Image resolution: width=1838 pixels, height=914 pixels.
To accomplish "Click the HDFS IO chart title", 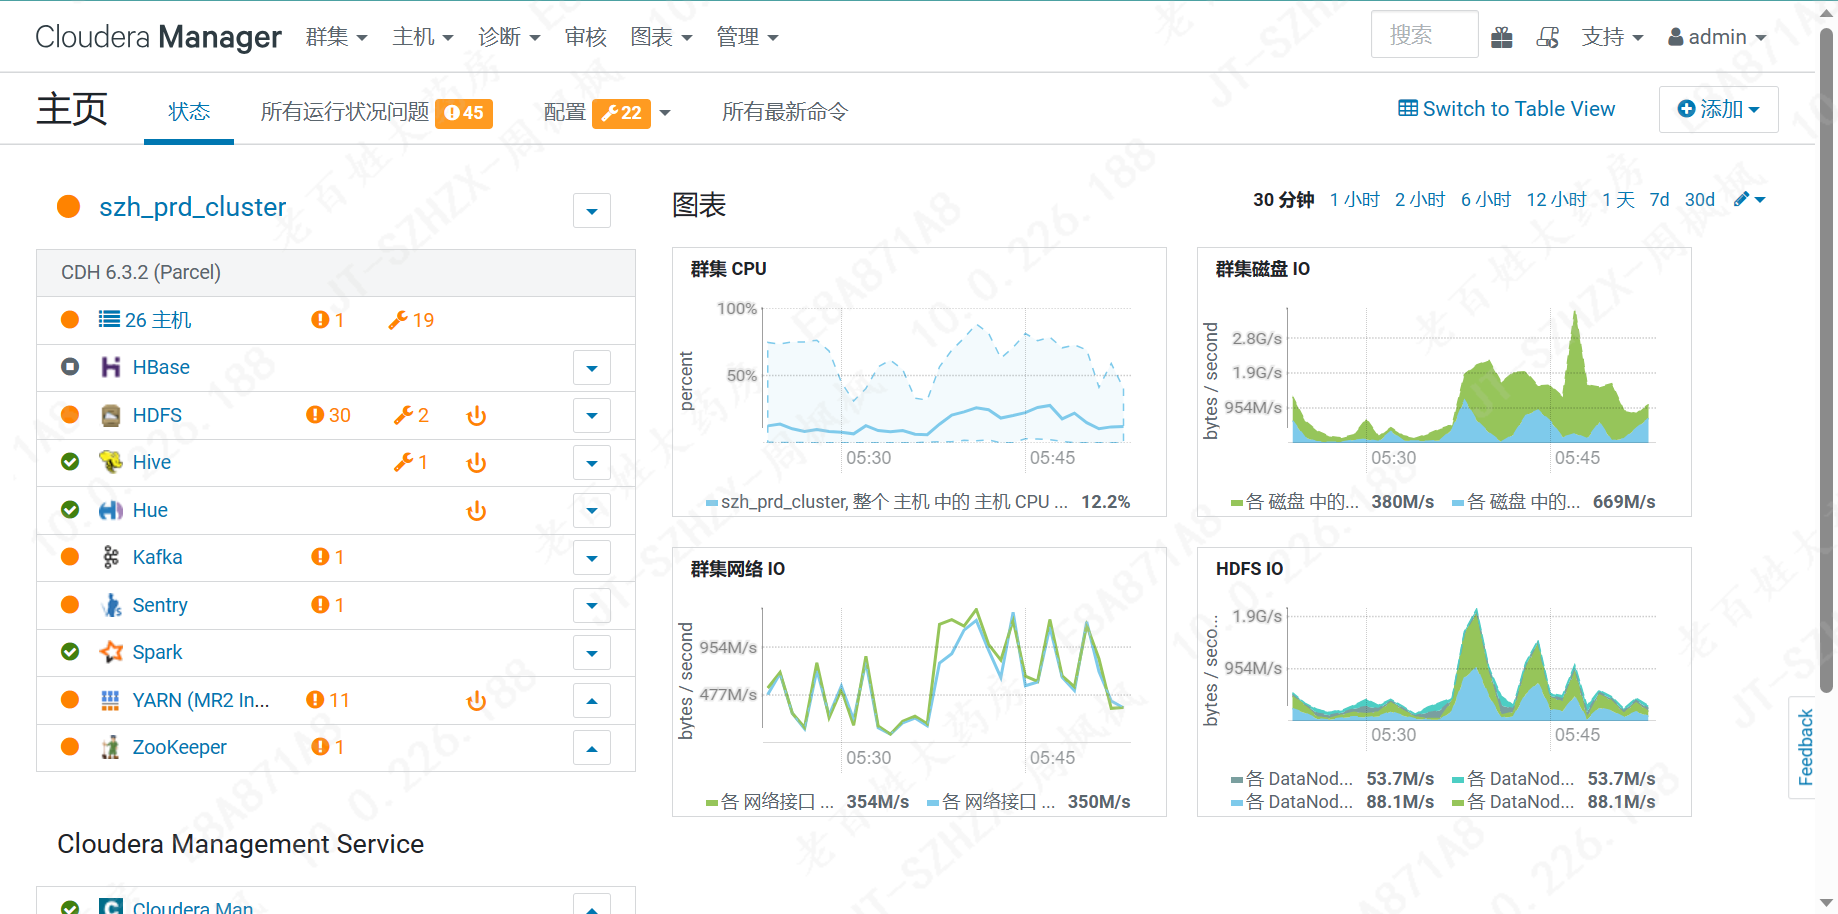I will click(1249, 569).
